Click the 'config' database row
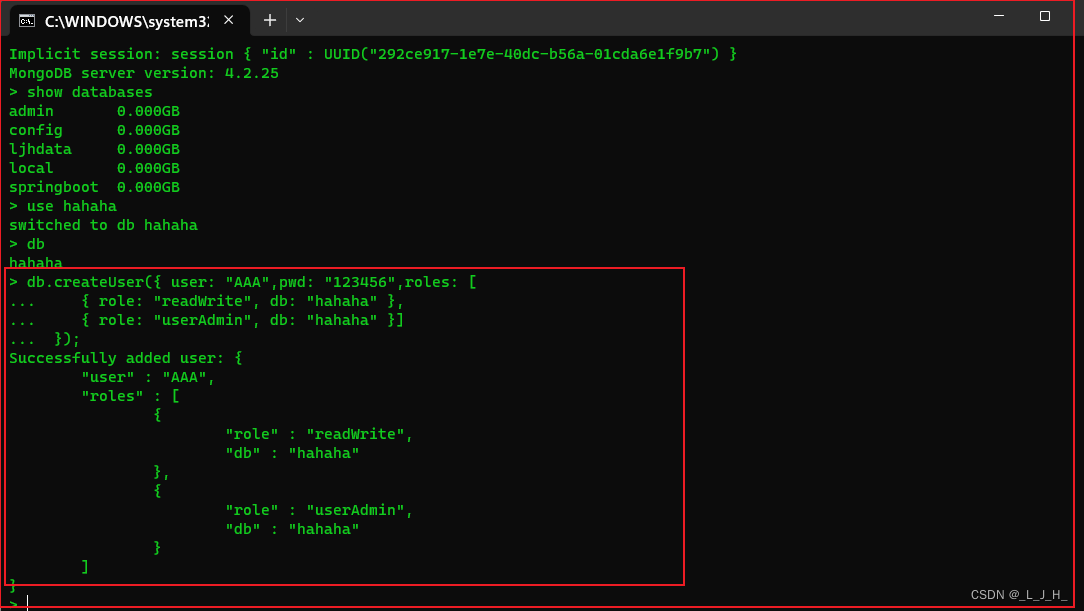The width and height of the screenshot is (1084, 611). 94,130
